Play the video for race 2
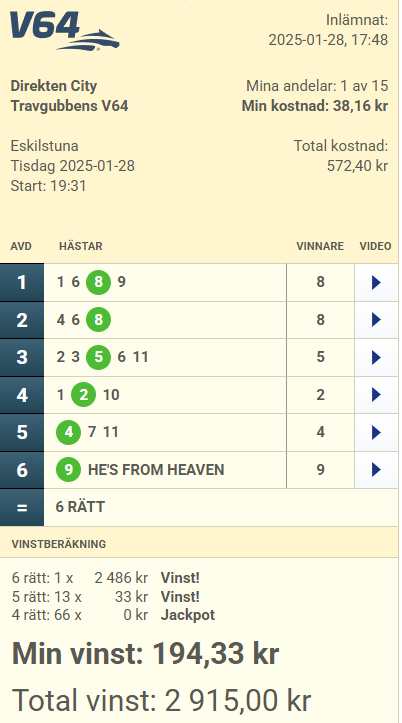 (376, 320)
